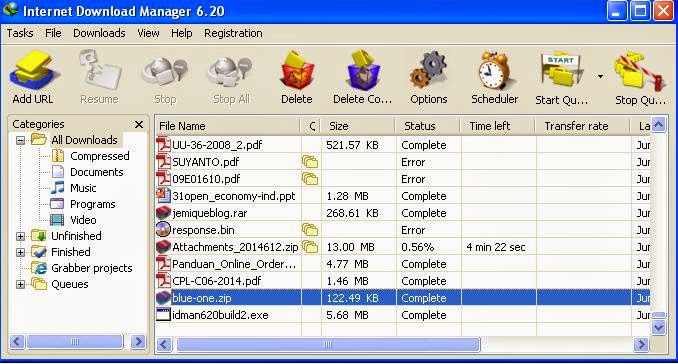The image size is (678, 364).
Task: Select the CPL-C06-2014.pdf file name
Action: [217, 281]
